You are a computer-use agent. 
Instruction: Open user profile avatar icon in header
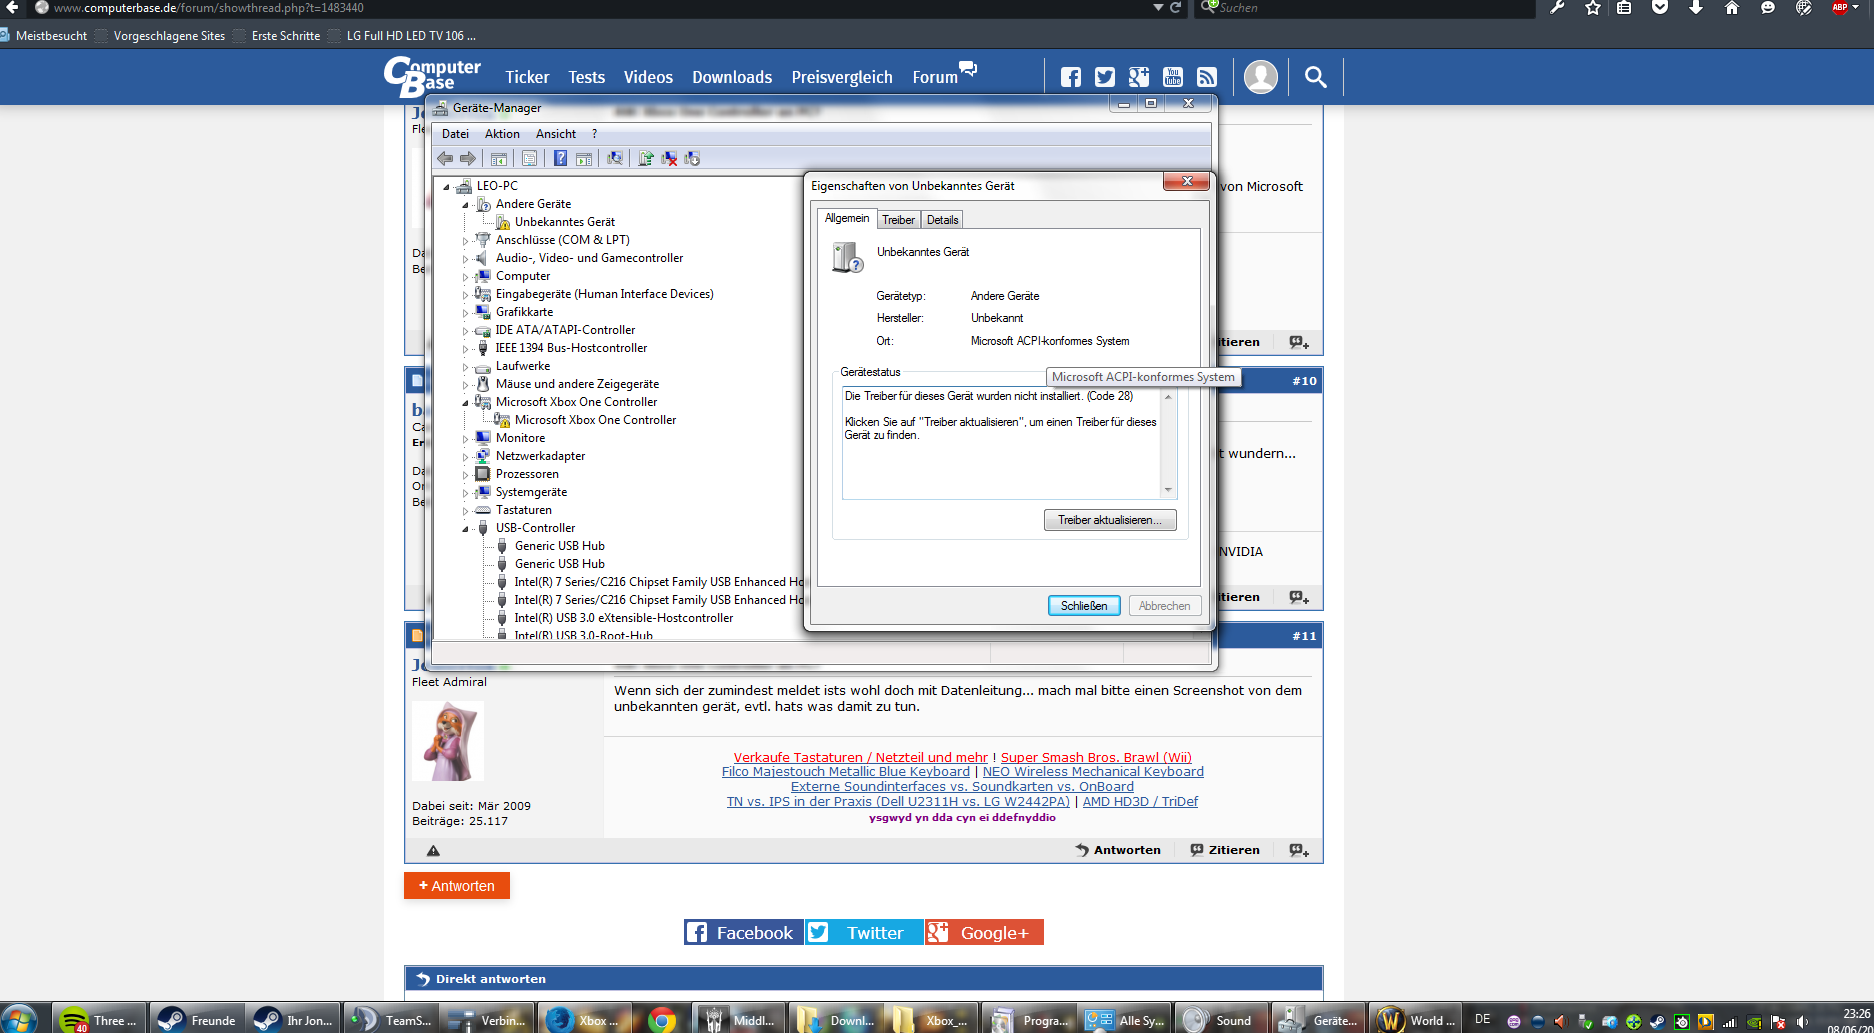(1261, 77)
